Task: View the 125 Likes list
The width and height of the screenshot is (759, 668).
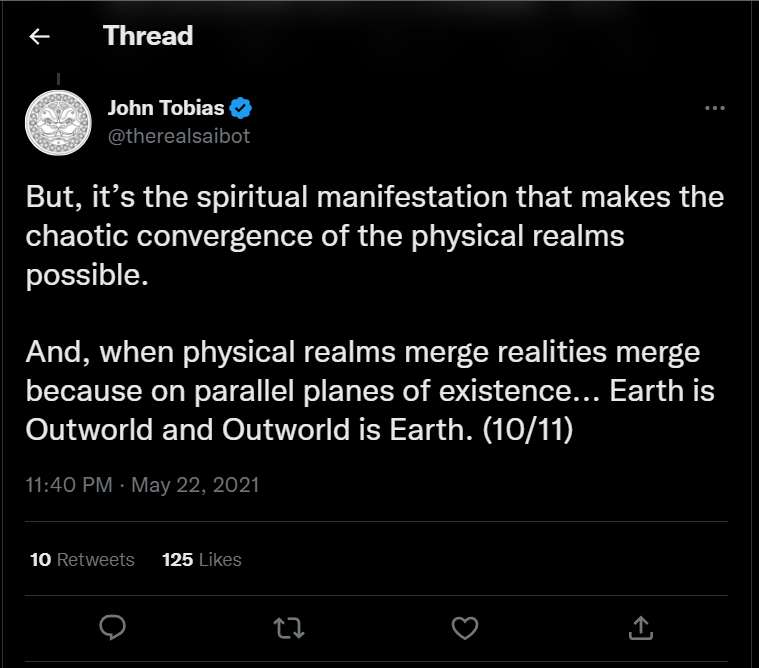Action: click(201, 560)
